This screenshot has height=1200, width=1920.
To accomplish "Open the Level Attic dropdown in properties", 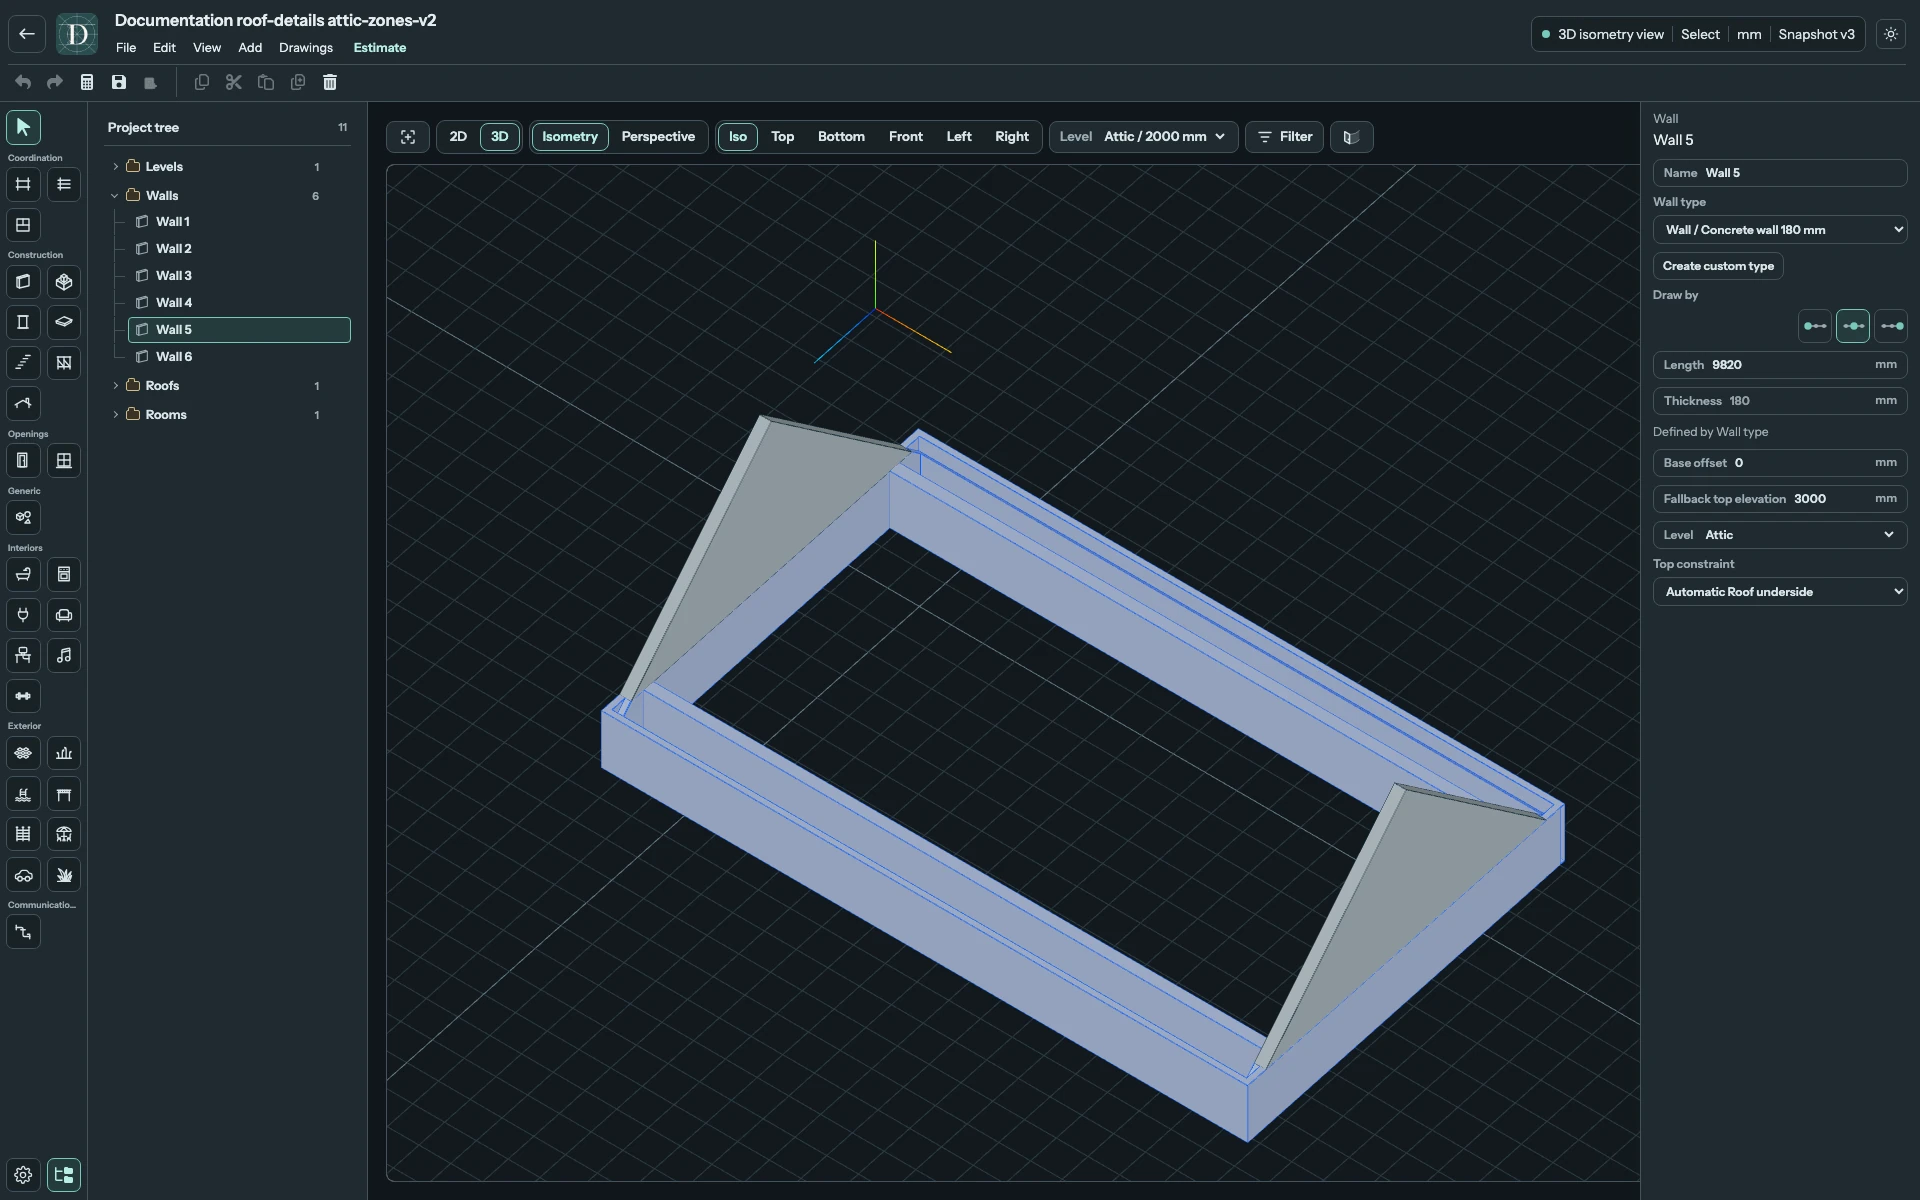I will [1780, 535].
